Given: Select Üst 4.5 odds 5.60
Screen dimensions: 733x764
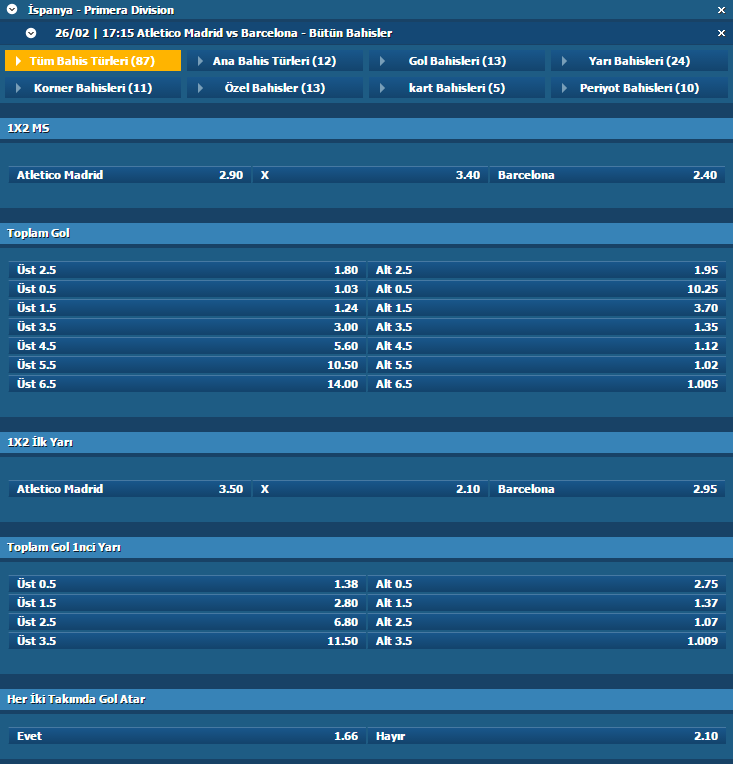Looking at the screenshot, I should [x=187, y=346].
